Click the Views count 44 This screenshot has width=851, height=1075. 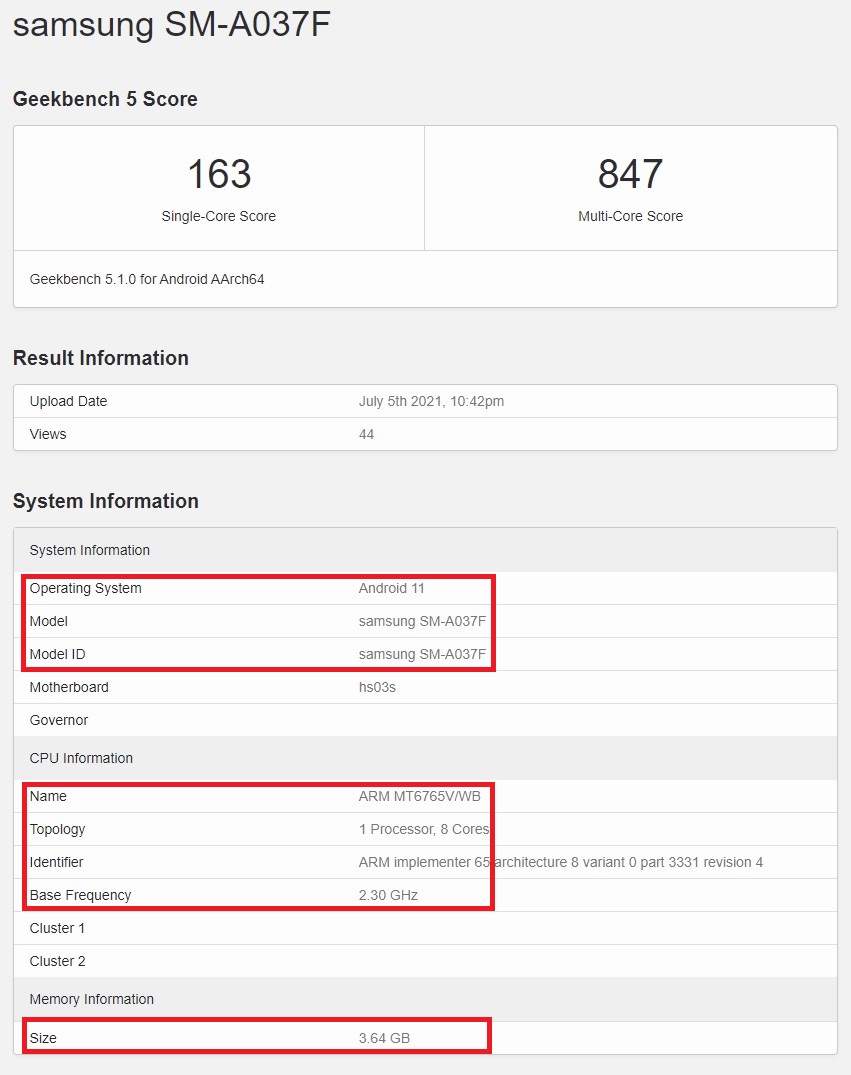pos(366,434)
